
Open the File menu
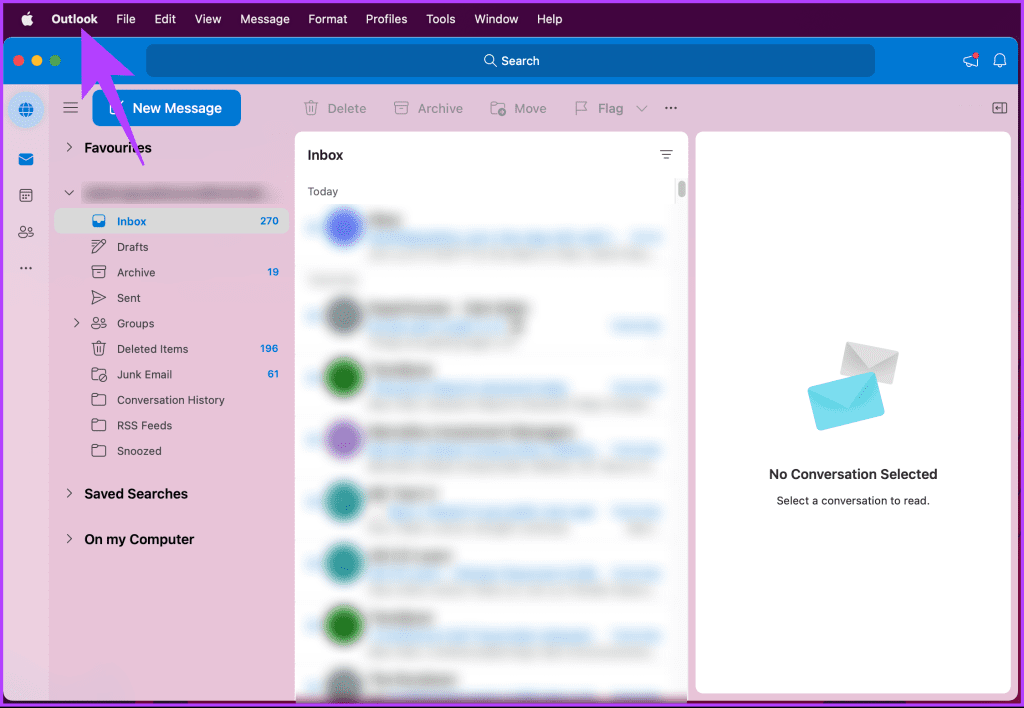pos(125,19)
